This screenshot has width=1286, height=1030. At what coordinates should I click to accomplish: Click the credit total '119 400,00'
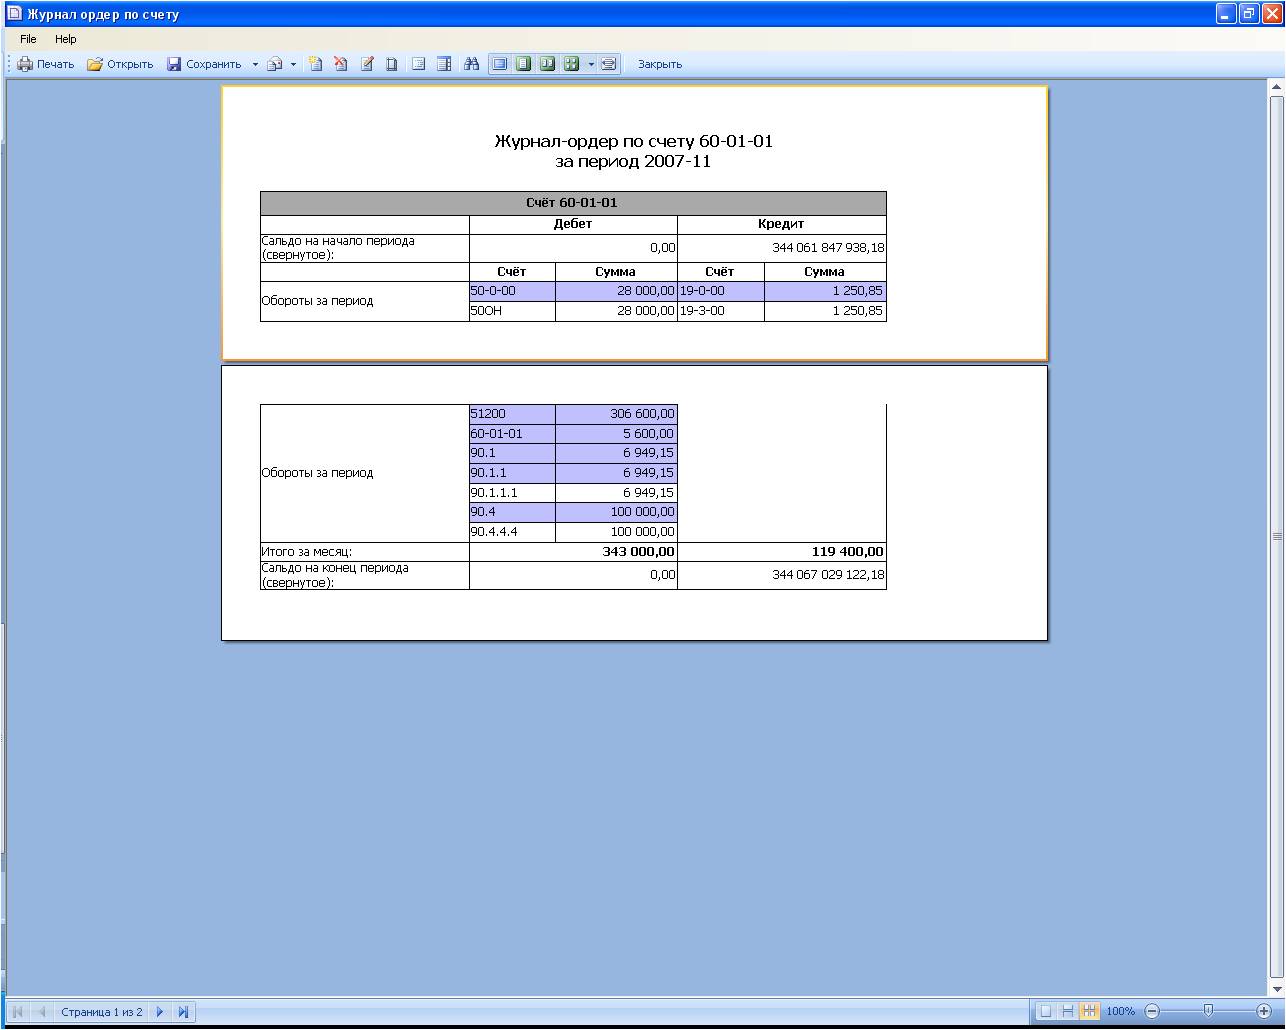[847, 552]
